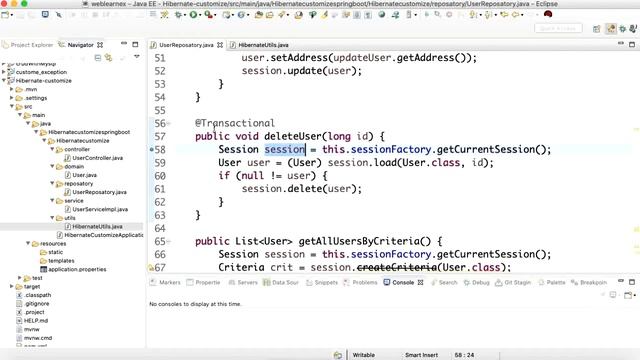Click the green Run toolbar button

(x=193, y=15)
